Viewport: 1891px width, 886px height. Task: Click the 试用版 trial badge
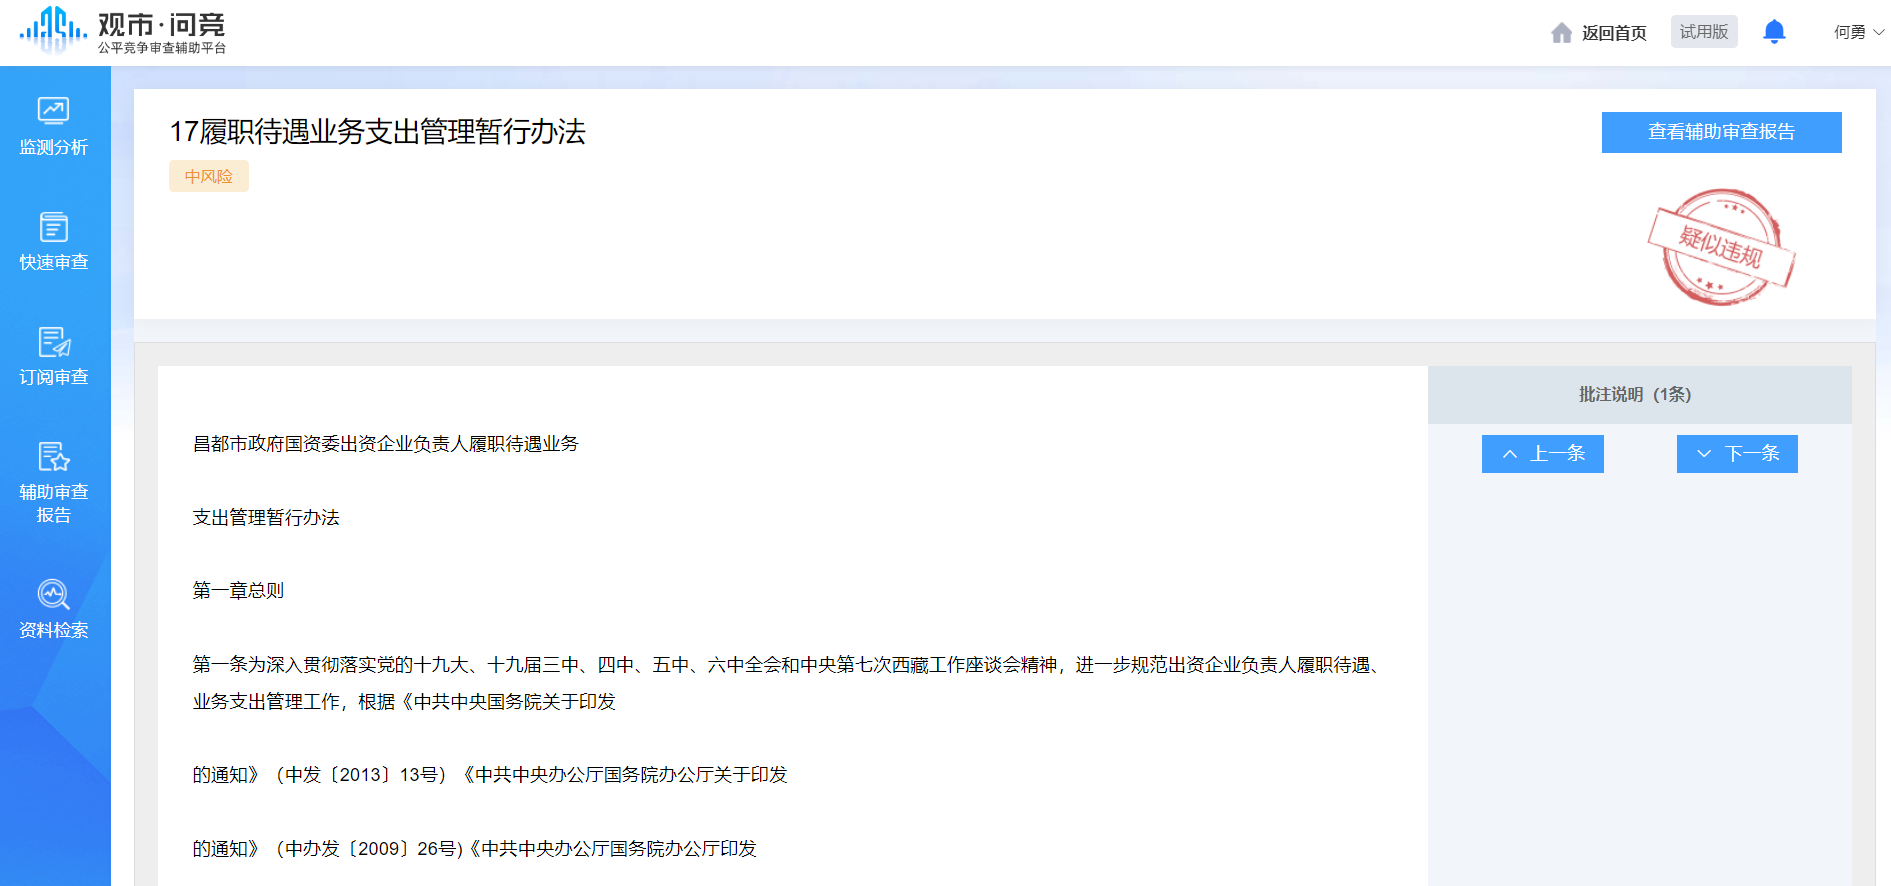tap(1703, 32)
